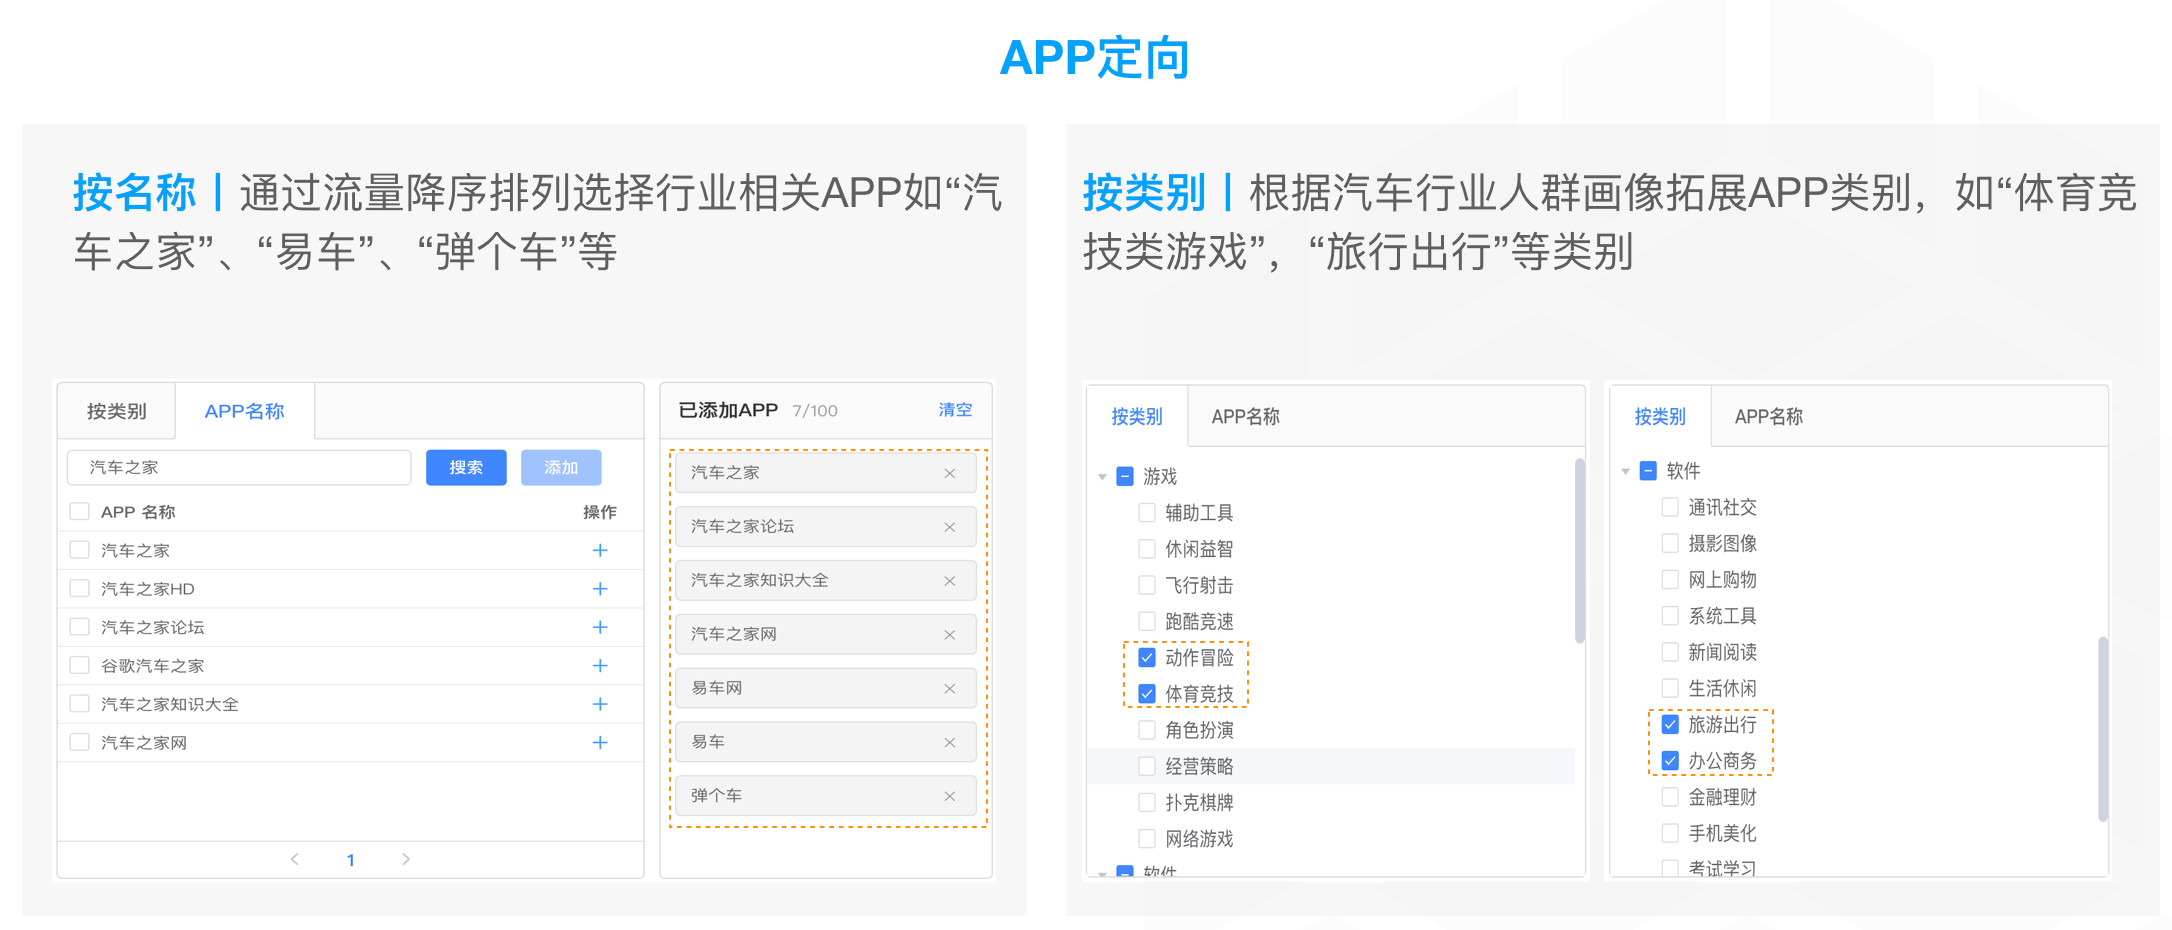
Task: Add 谷歌汽车之家 using its plus icon
Action: pos(600,665)
